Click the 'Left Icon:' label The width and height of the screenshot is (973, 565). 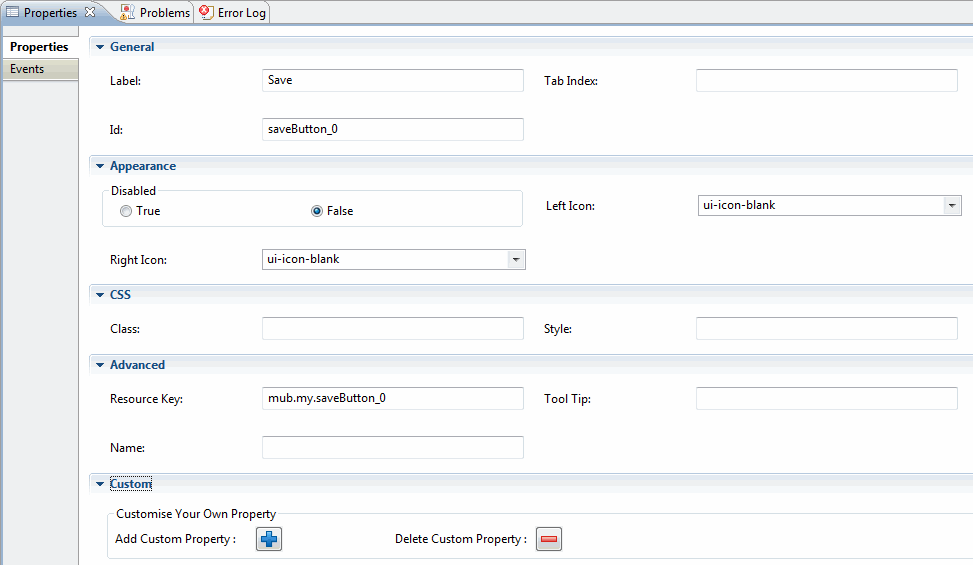pos(570,206)
